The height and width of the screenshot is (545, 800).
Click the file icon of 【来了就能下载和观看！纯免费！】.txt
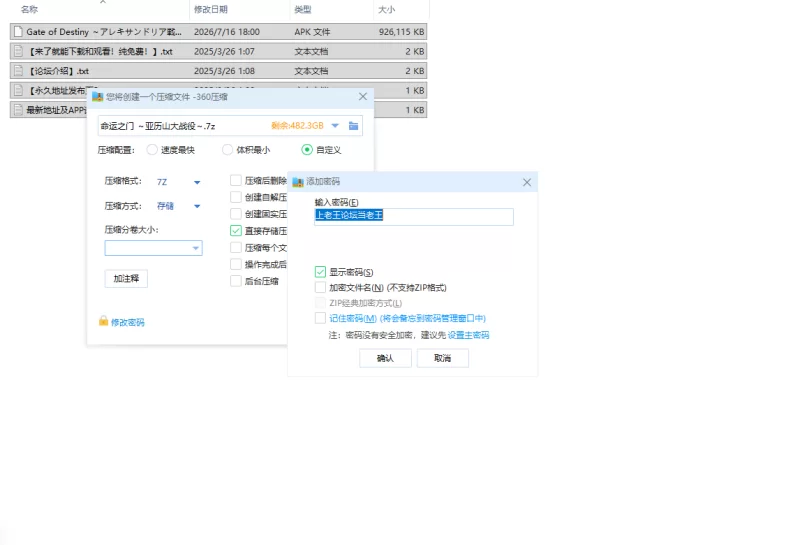[x=18, y=51]
